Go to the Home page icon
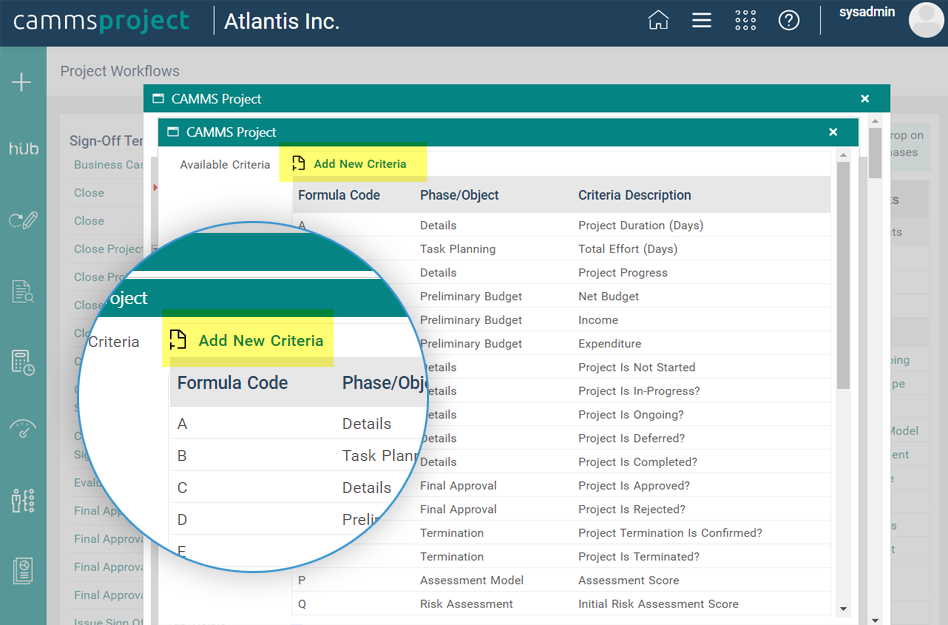The width and height of the screenshot is (948, 625). pyautogui.click(x=658, y=20)
